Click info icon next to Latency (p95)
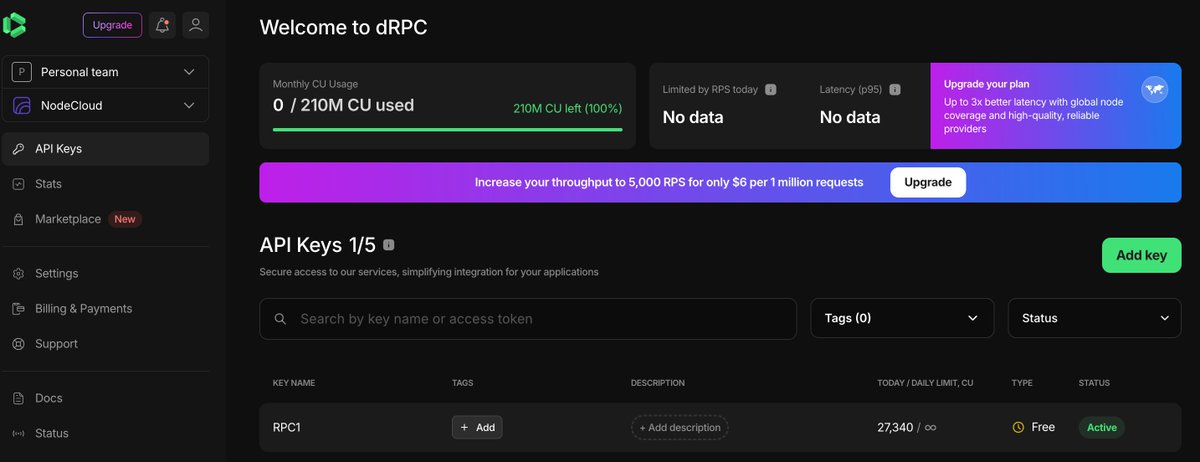 [x=895, y=90]
